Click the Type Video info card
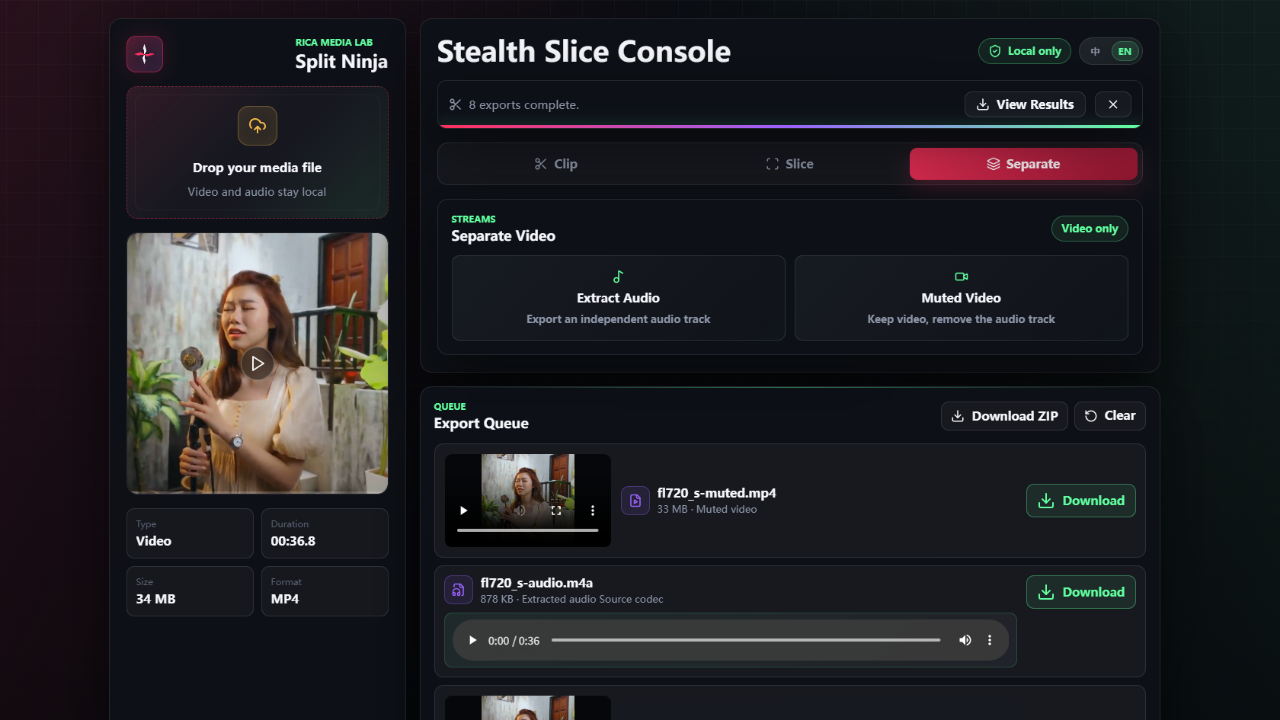The height and width of the screenshot is (720, 1280). (190, 533)
